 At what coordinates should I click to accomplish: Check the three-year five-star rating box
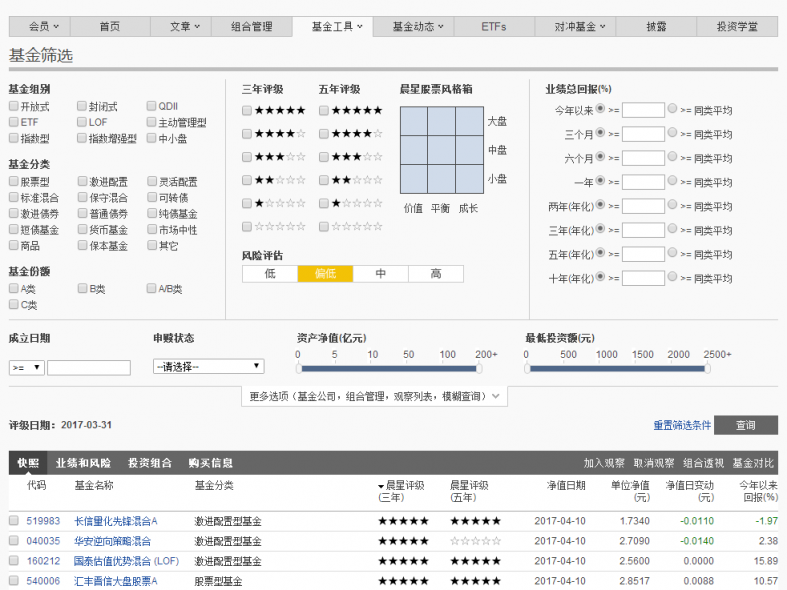[246, 110]
